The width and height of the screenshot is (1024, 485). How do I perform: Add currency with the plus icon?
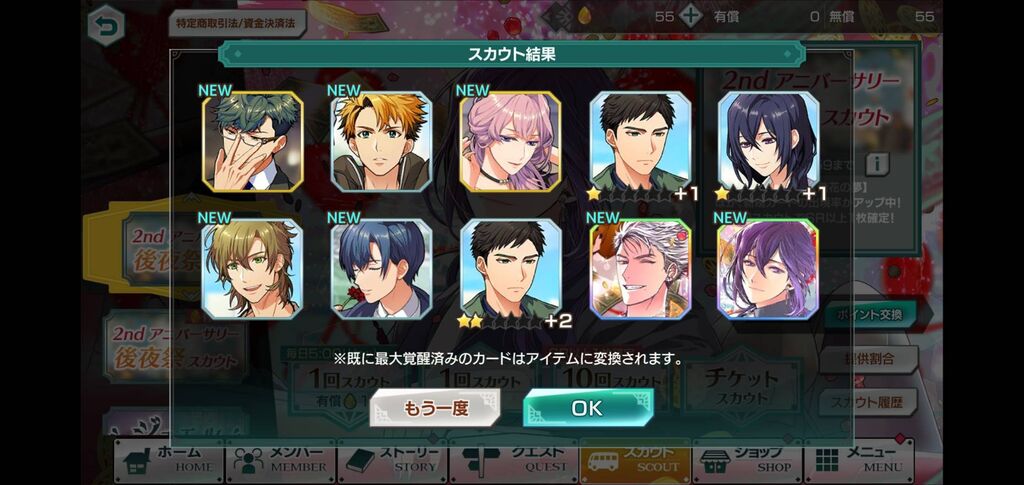pyautogui.click(x=690, y=16)
